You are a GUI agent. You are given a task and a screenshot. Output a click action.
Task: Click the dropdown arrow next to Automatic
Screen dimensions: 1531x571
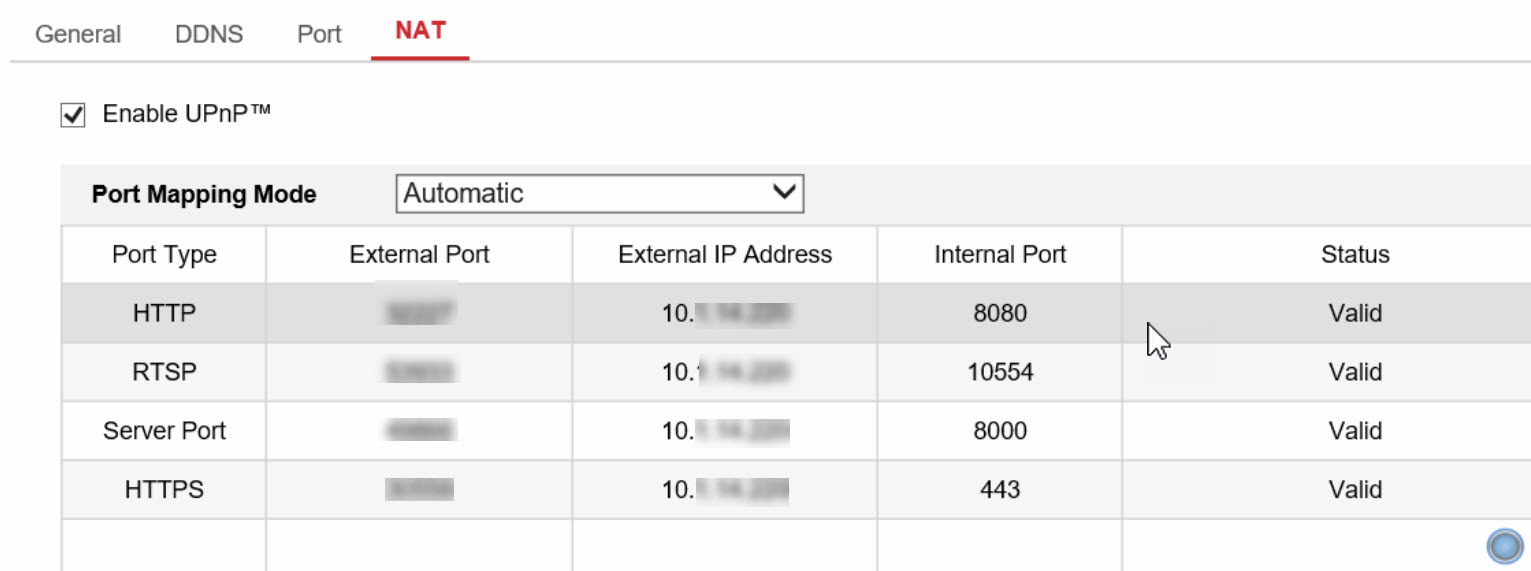(x=786, y=193)
